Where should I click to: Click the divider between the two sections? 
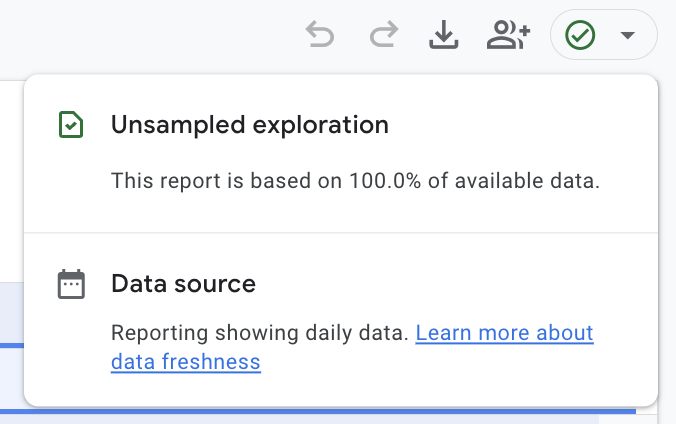coord(340,233)
